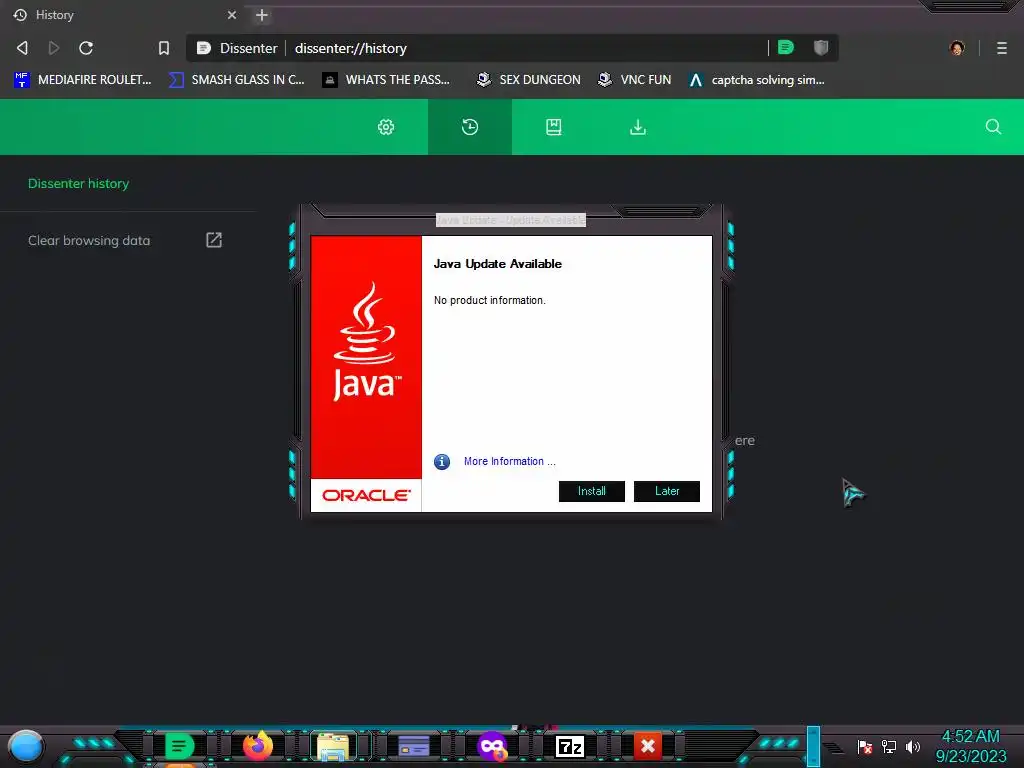
Task: Open the SMASH GLASS IN C... bookmark
Action: [236, 80]
